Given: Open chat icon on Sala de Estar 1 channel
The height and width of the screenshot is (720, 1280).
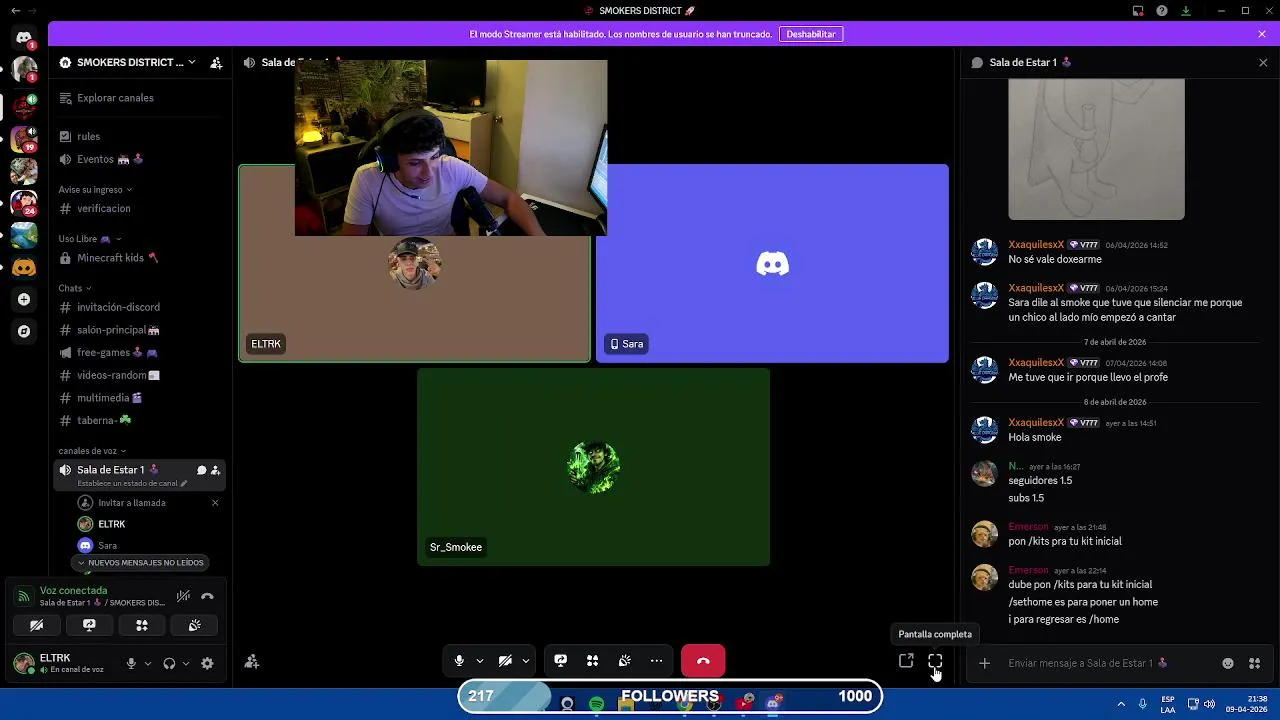Looking at the screenshot, I should click(x=201, y=470).
